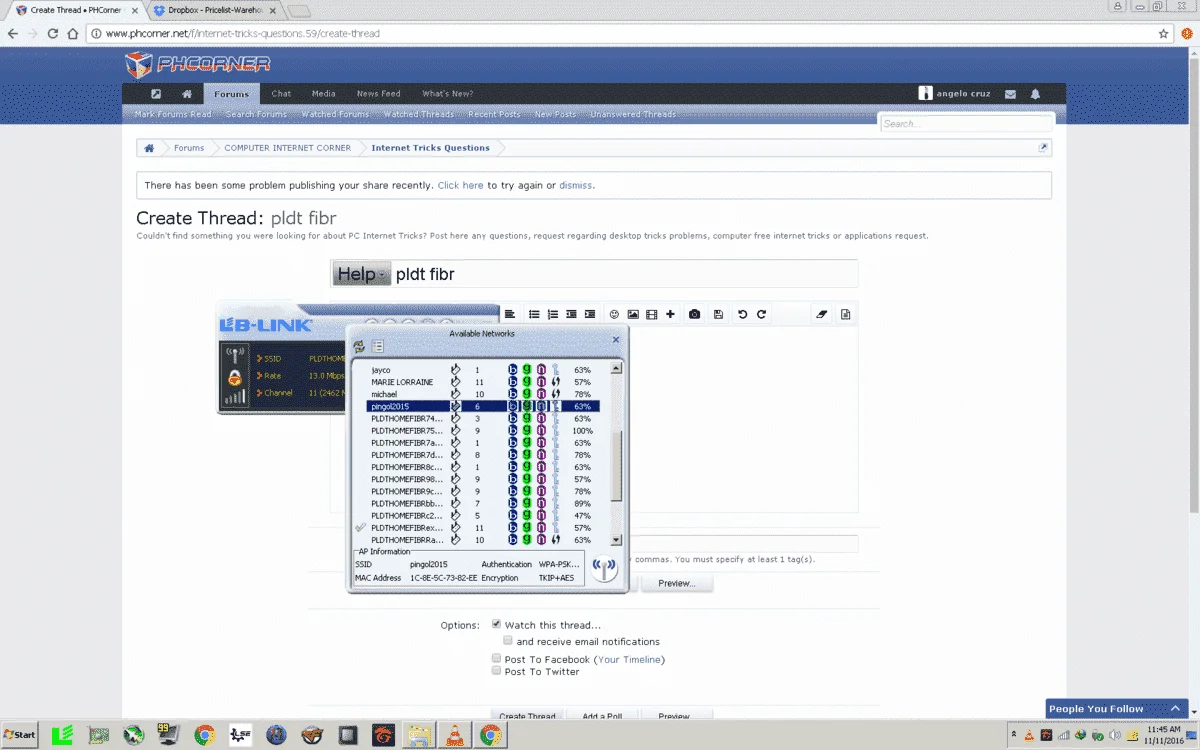Click the thread title field 'pldt fibr'
1200x750 pixels.
[x=624, y=274]
